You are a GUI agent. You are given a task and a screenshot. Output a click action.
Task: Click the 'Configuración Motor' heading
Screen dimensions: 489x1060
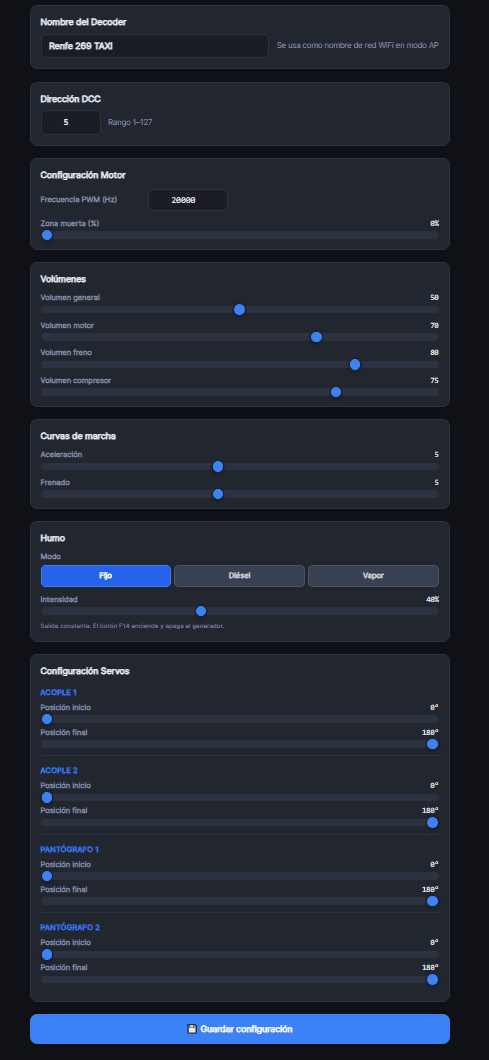click(x=83, y=175)
